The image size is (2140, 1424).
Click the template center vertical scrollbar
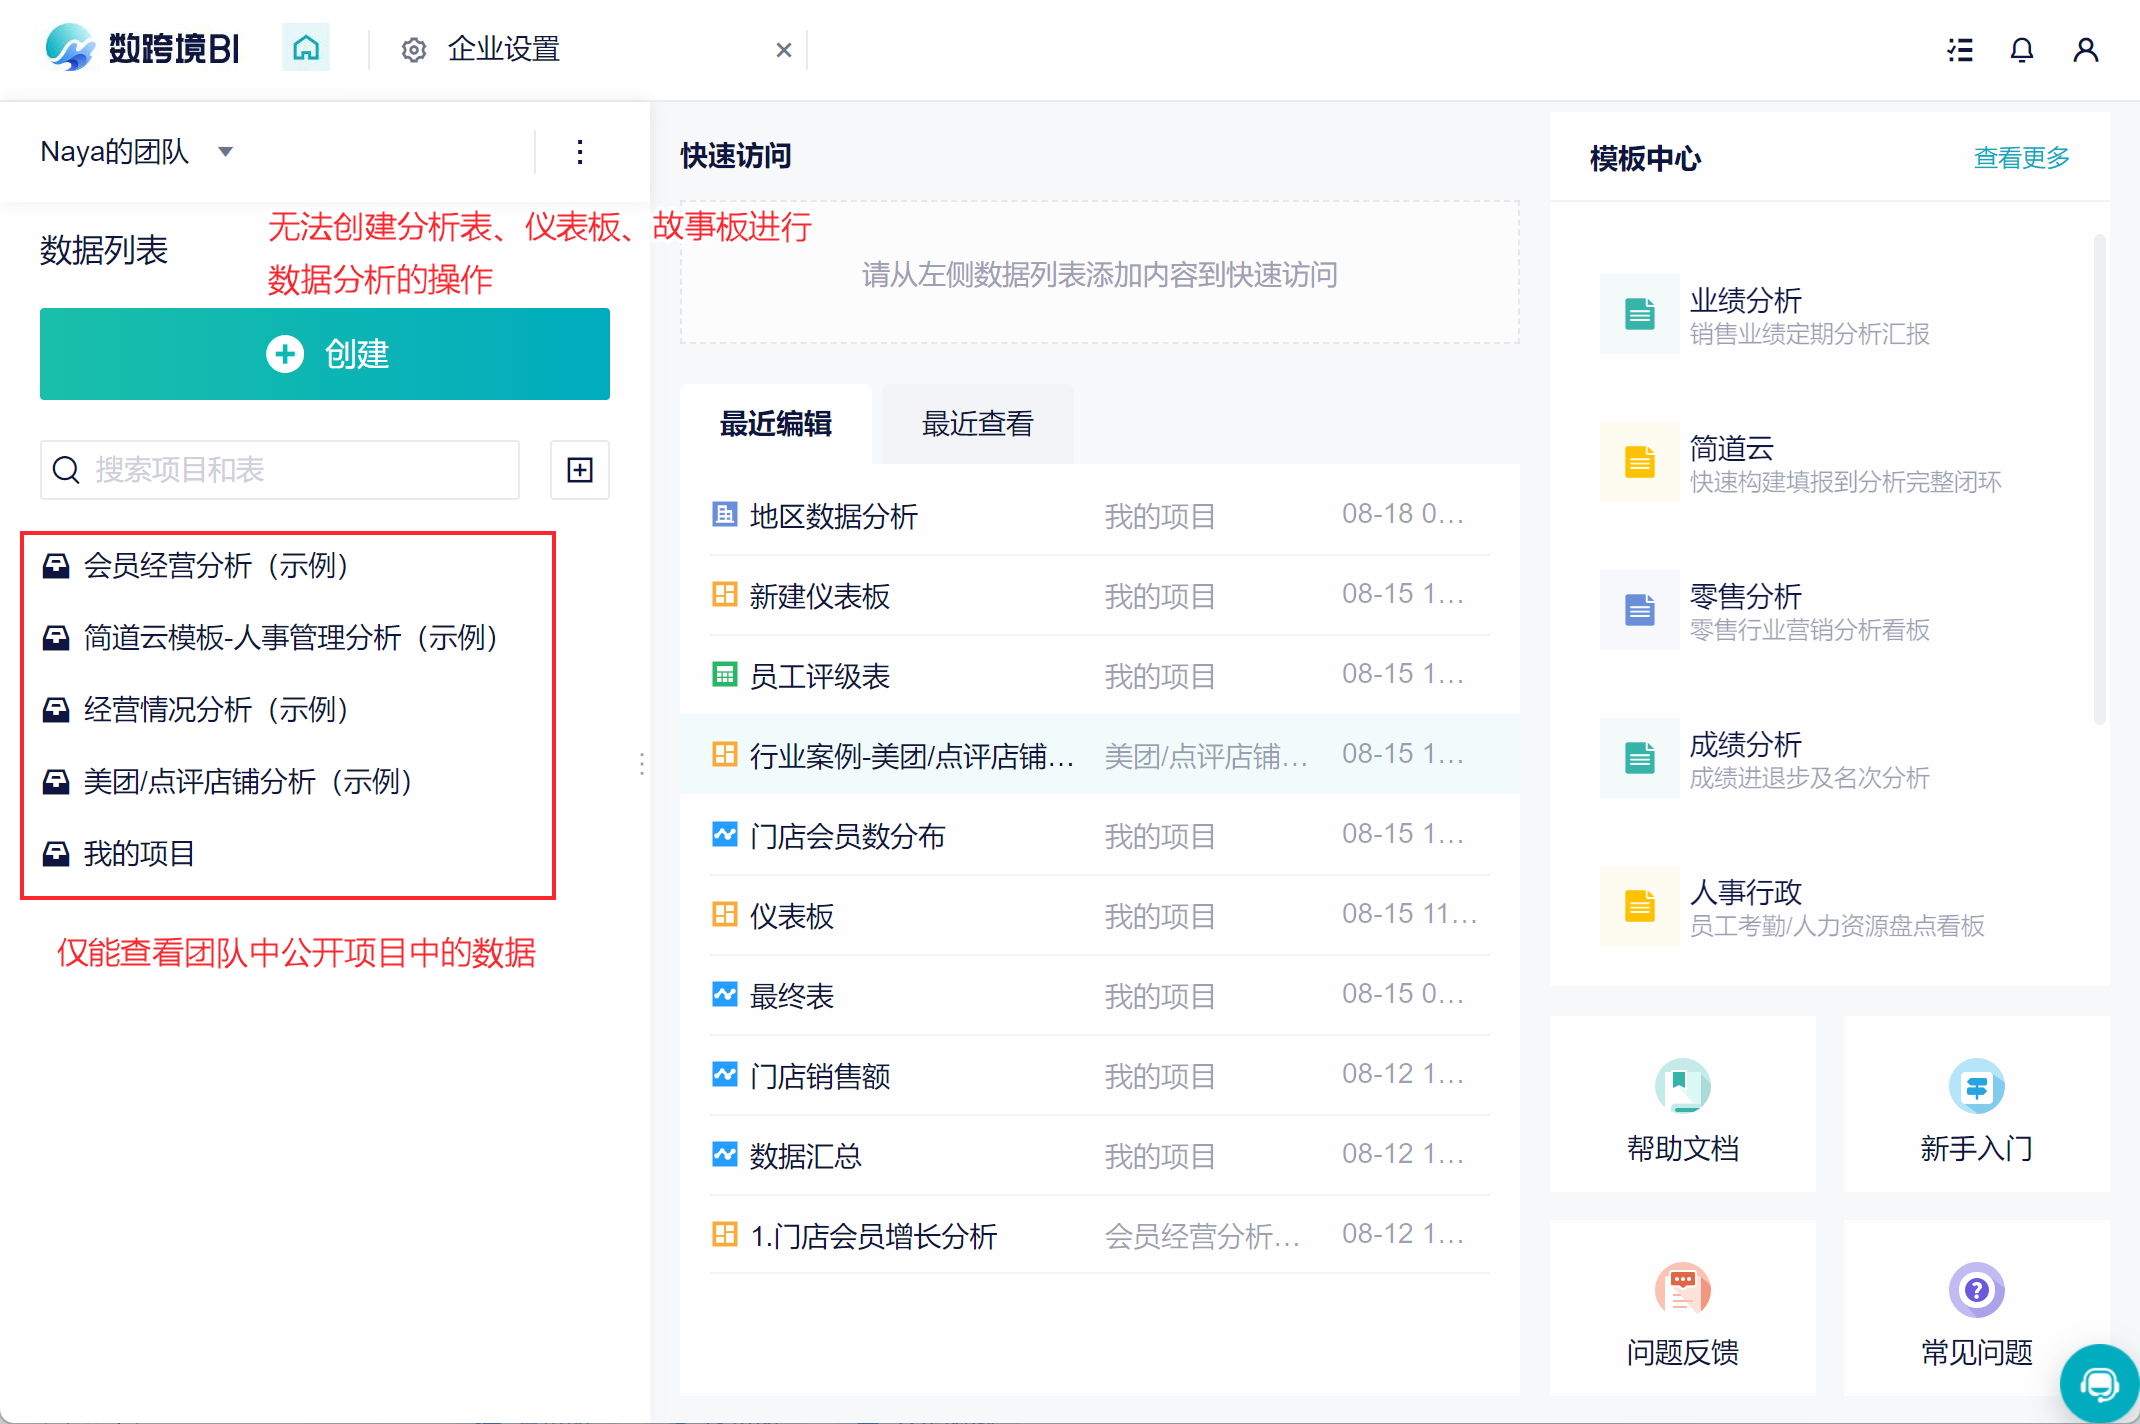[x=2099, y=478]
